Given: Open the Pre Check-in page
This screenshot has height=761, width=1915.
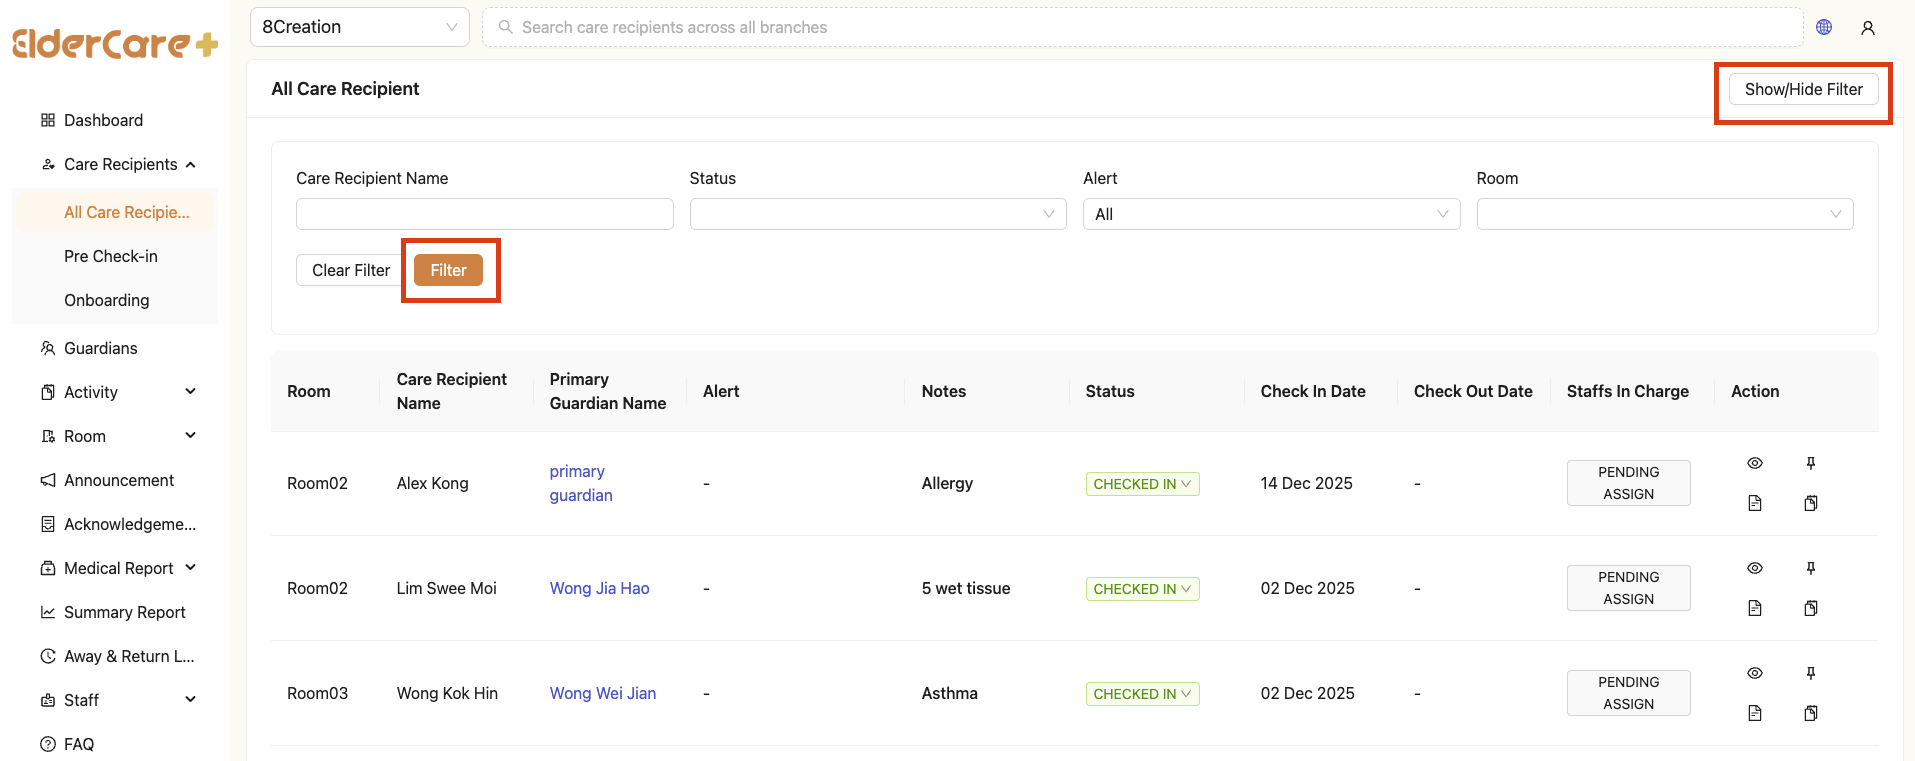Looking at the screenshot, I should click(111, 256).
